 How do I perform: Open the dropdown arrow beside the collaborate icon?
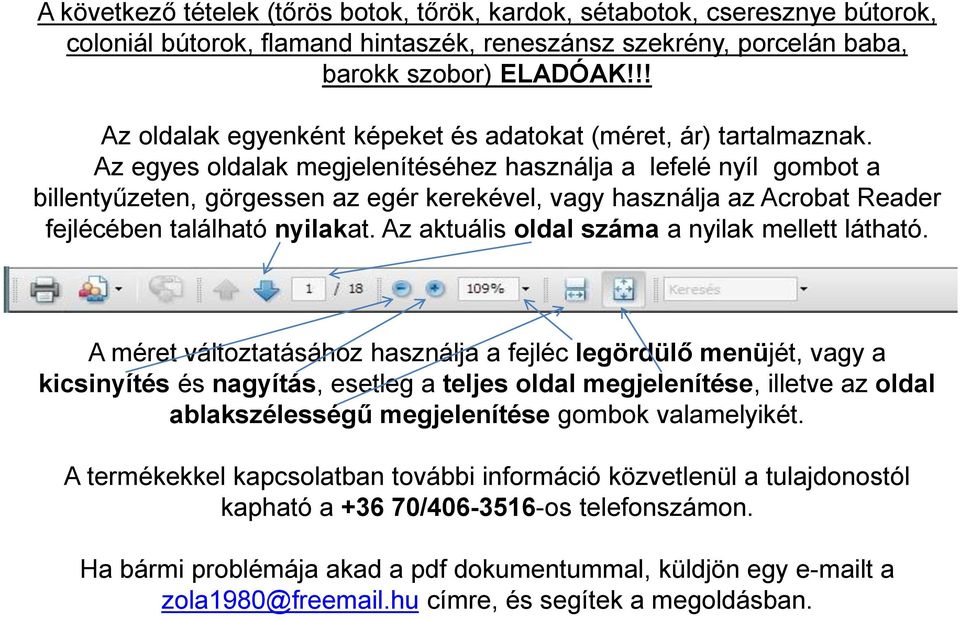point(119,289)
